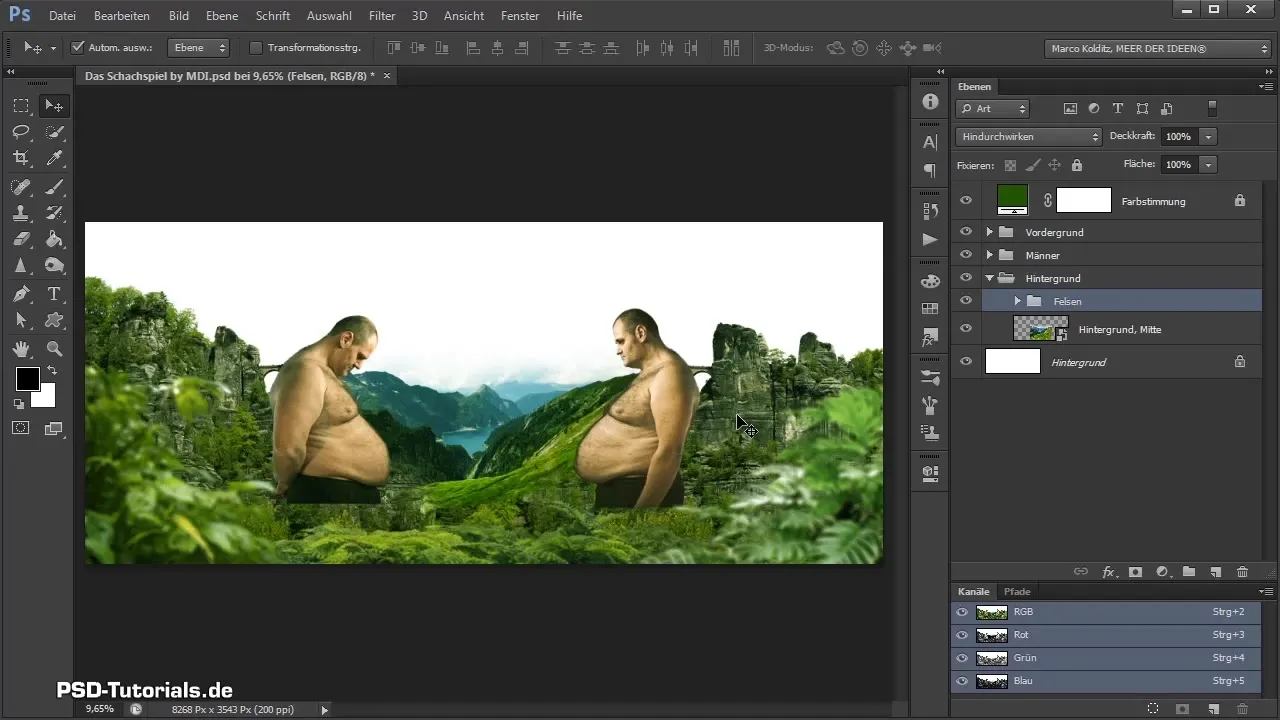Viewport: 1280px width, 720px height.
Task: Open the workspace dropdown Marco Kolditz
Action: coord(1157,47)
